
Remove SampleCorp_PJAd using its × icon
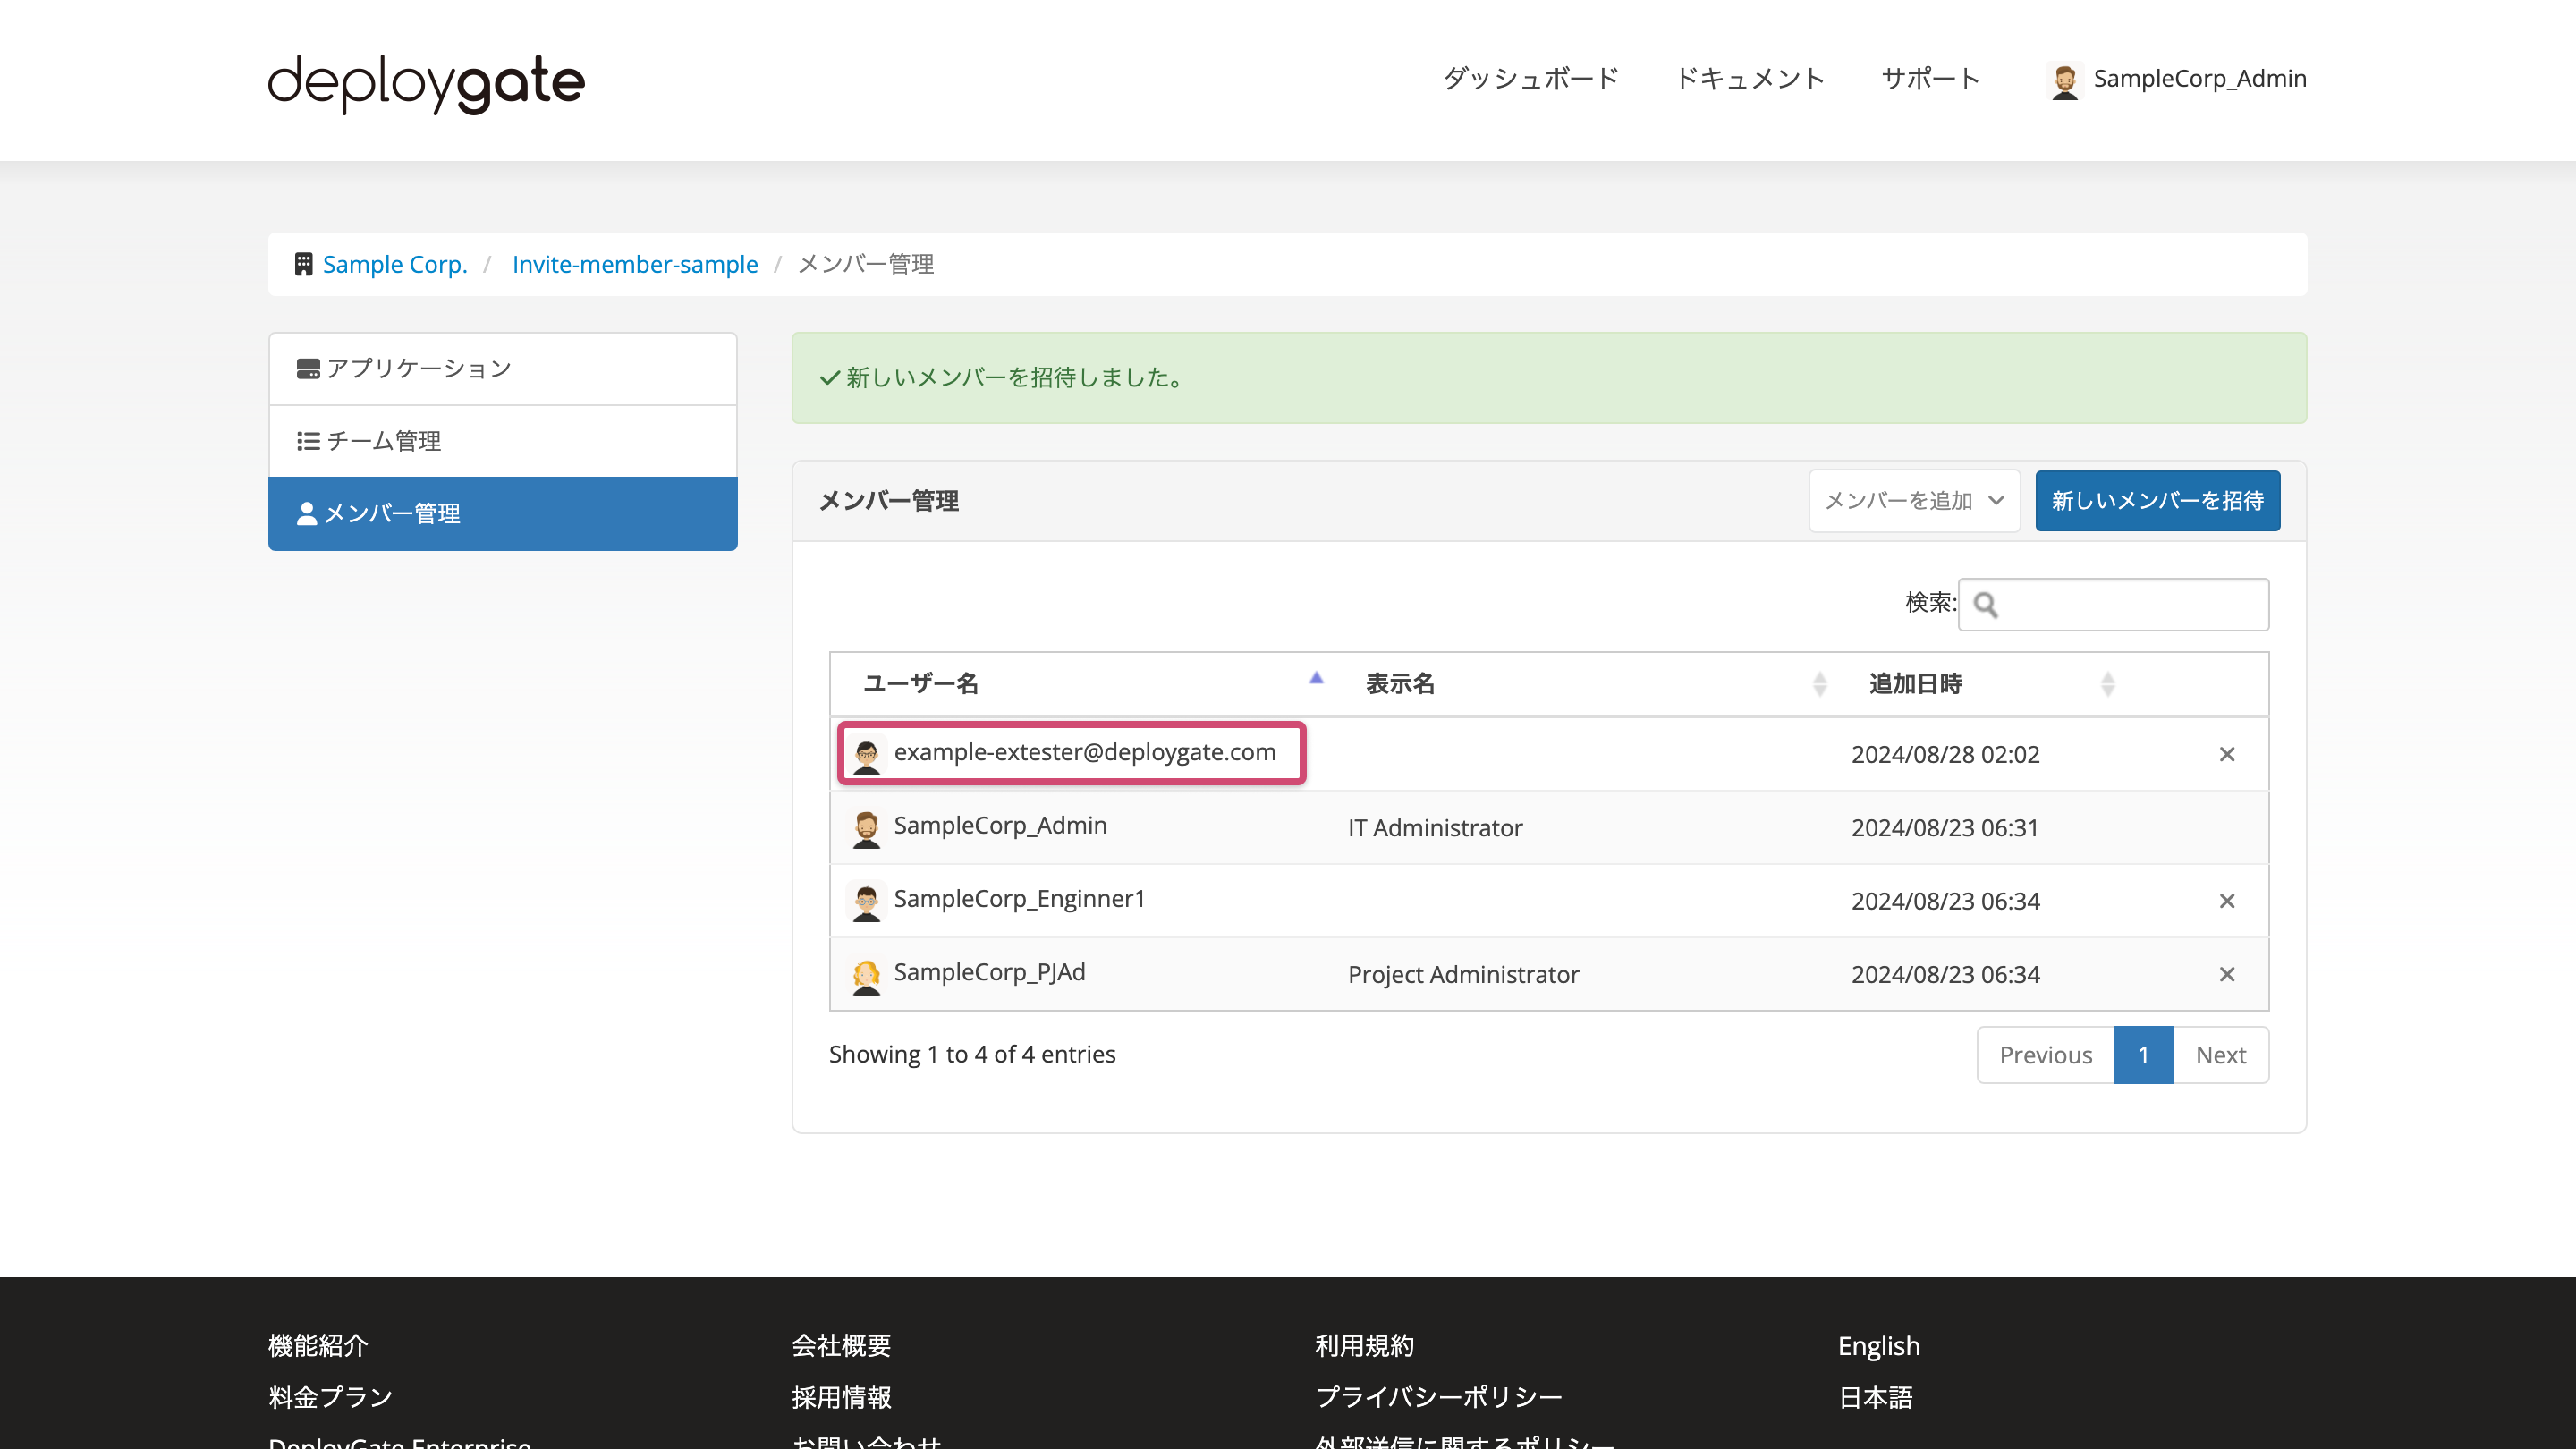click(x=2228, y=974)
